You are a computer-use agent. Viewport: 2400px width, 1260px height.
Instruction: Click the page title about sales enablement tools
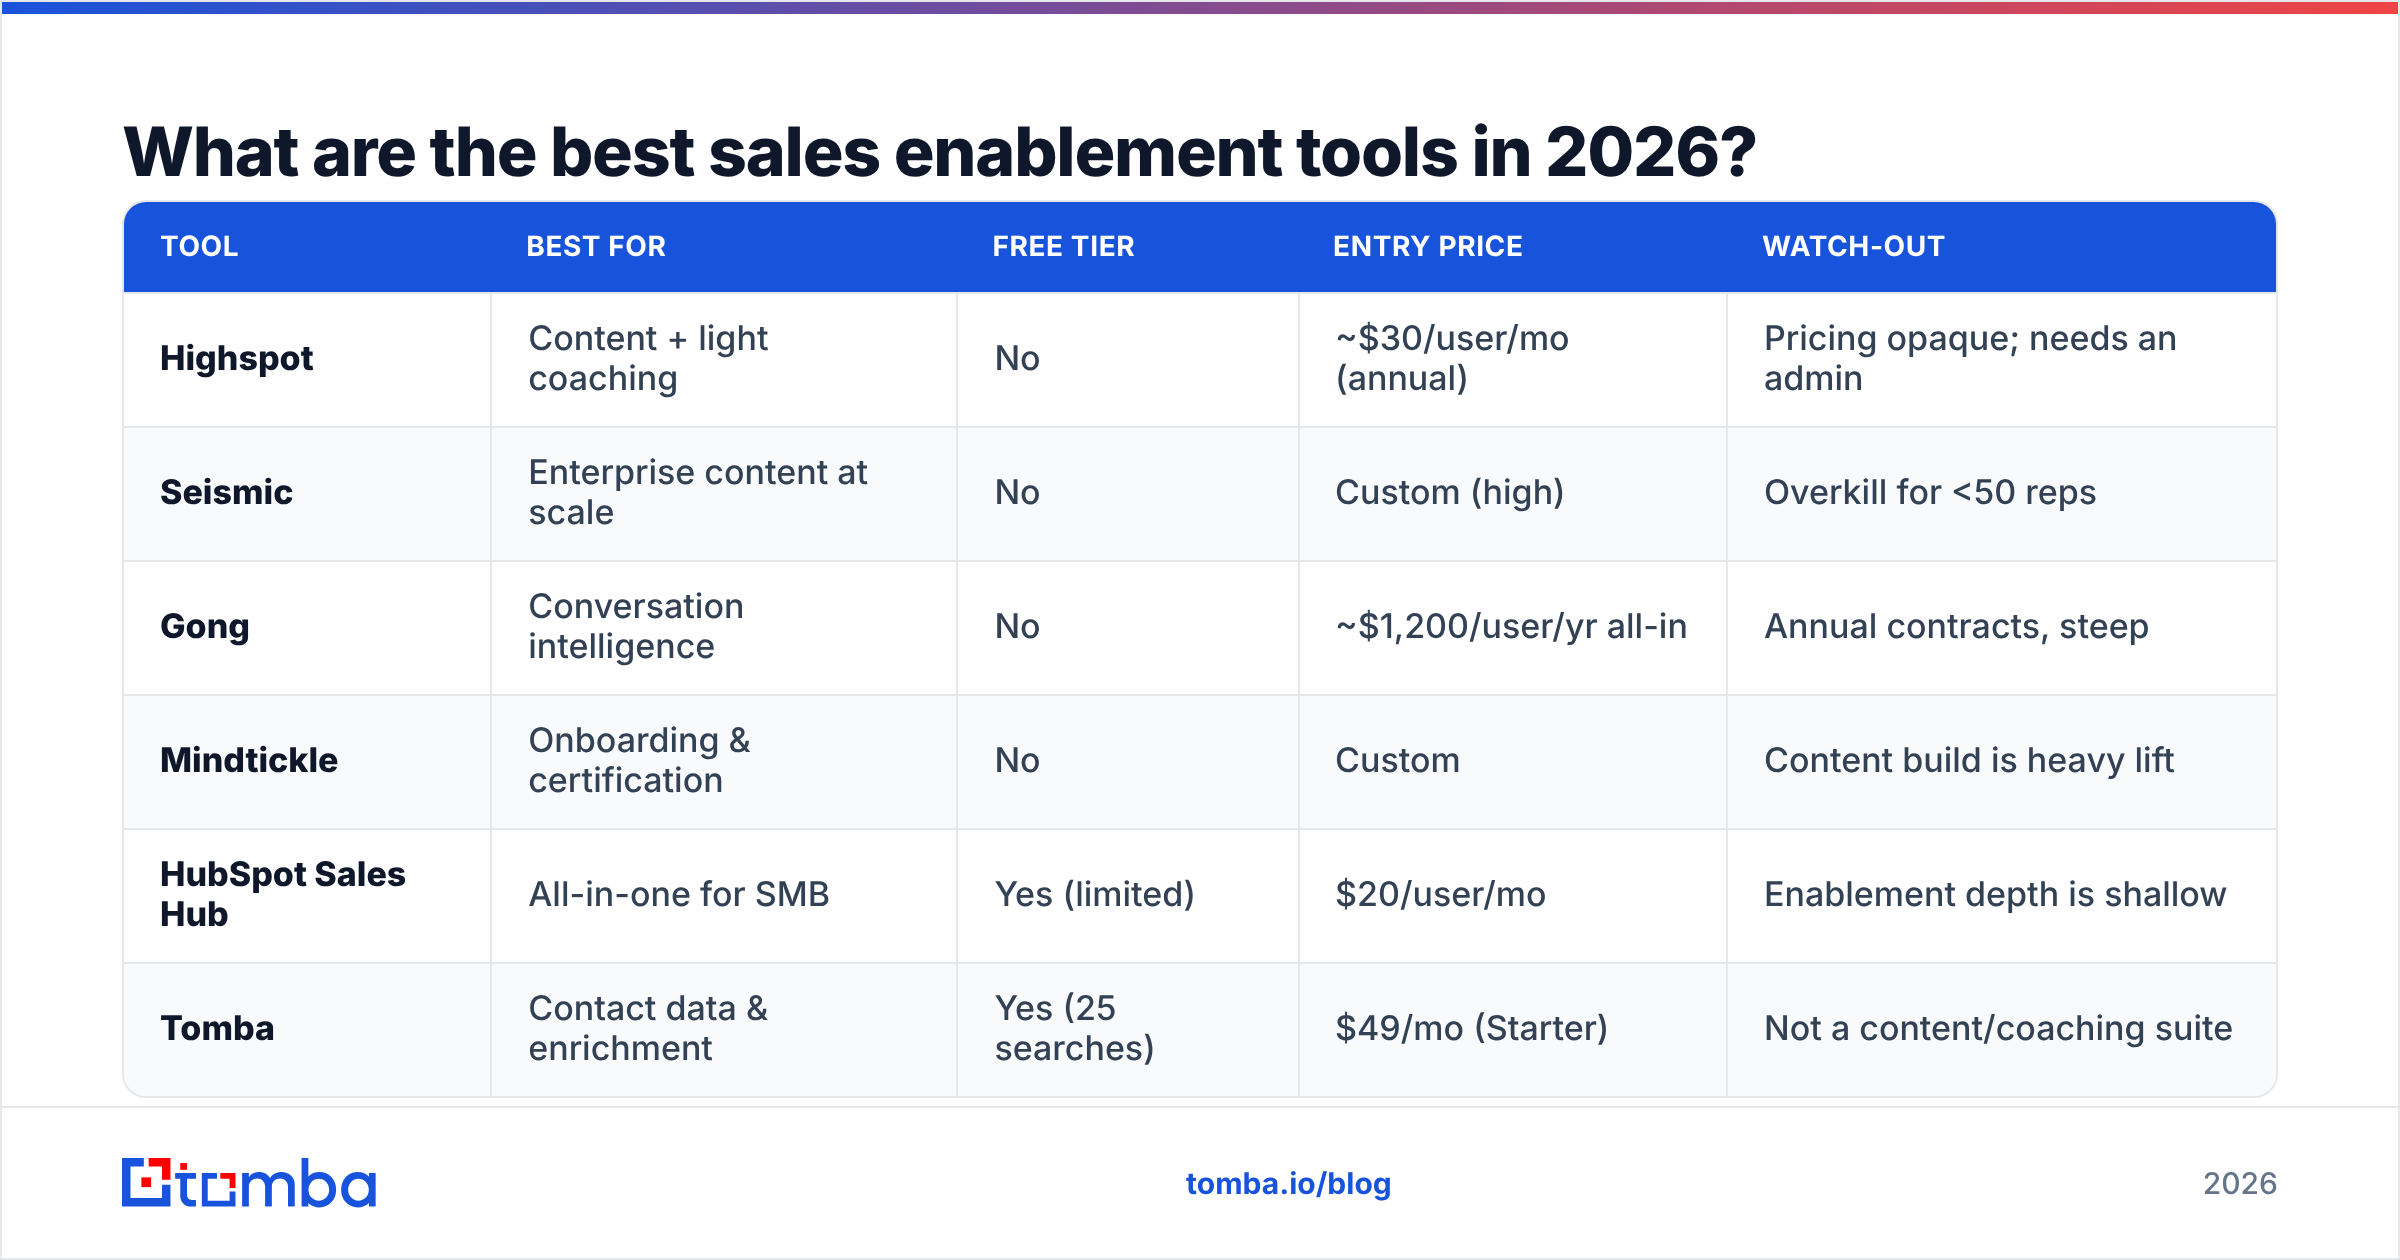pyautogui.click(x=940, y=152)
